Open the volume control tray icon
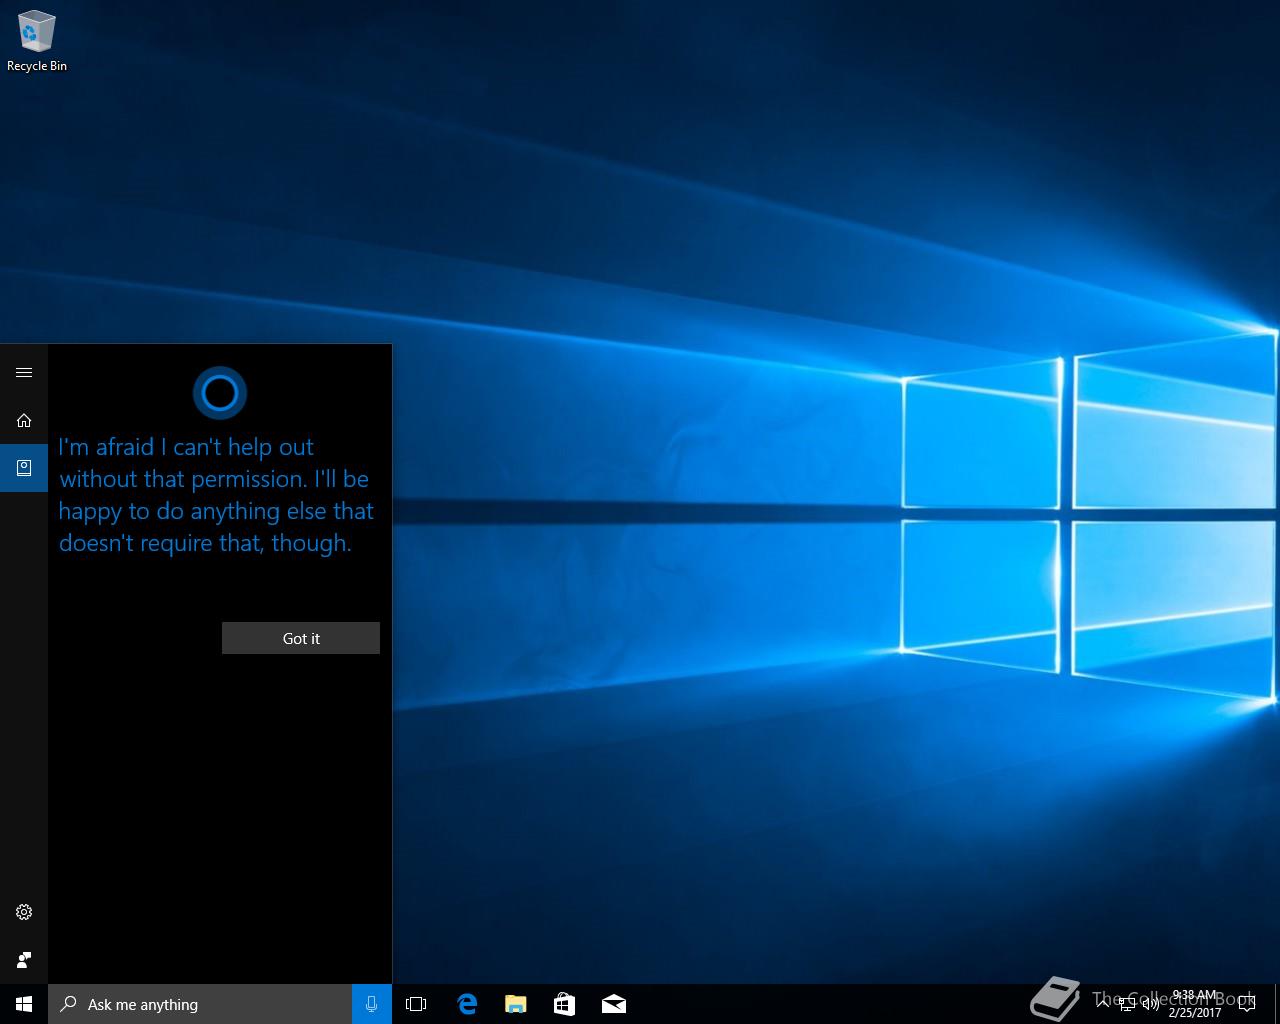The image size is (1280, 1024). (1151, 1004)
